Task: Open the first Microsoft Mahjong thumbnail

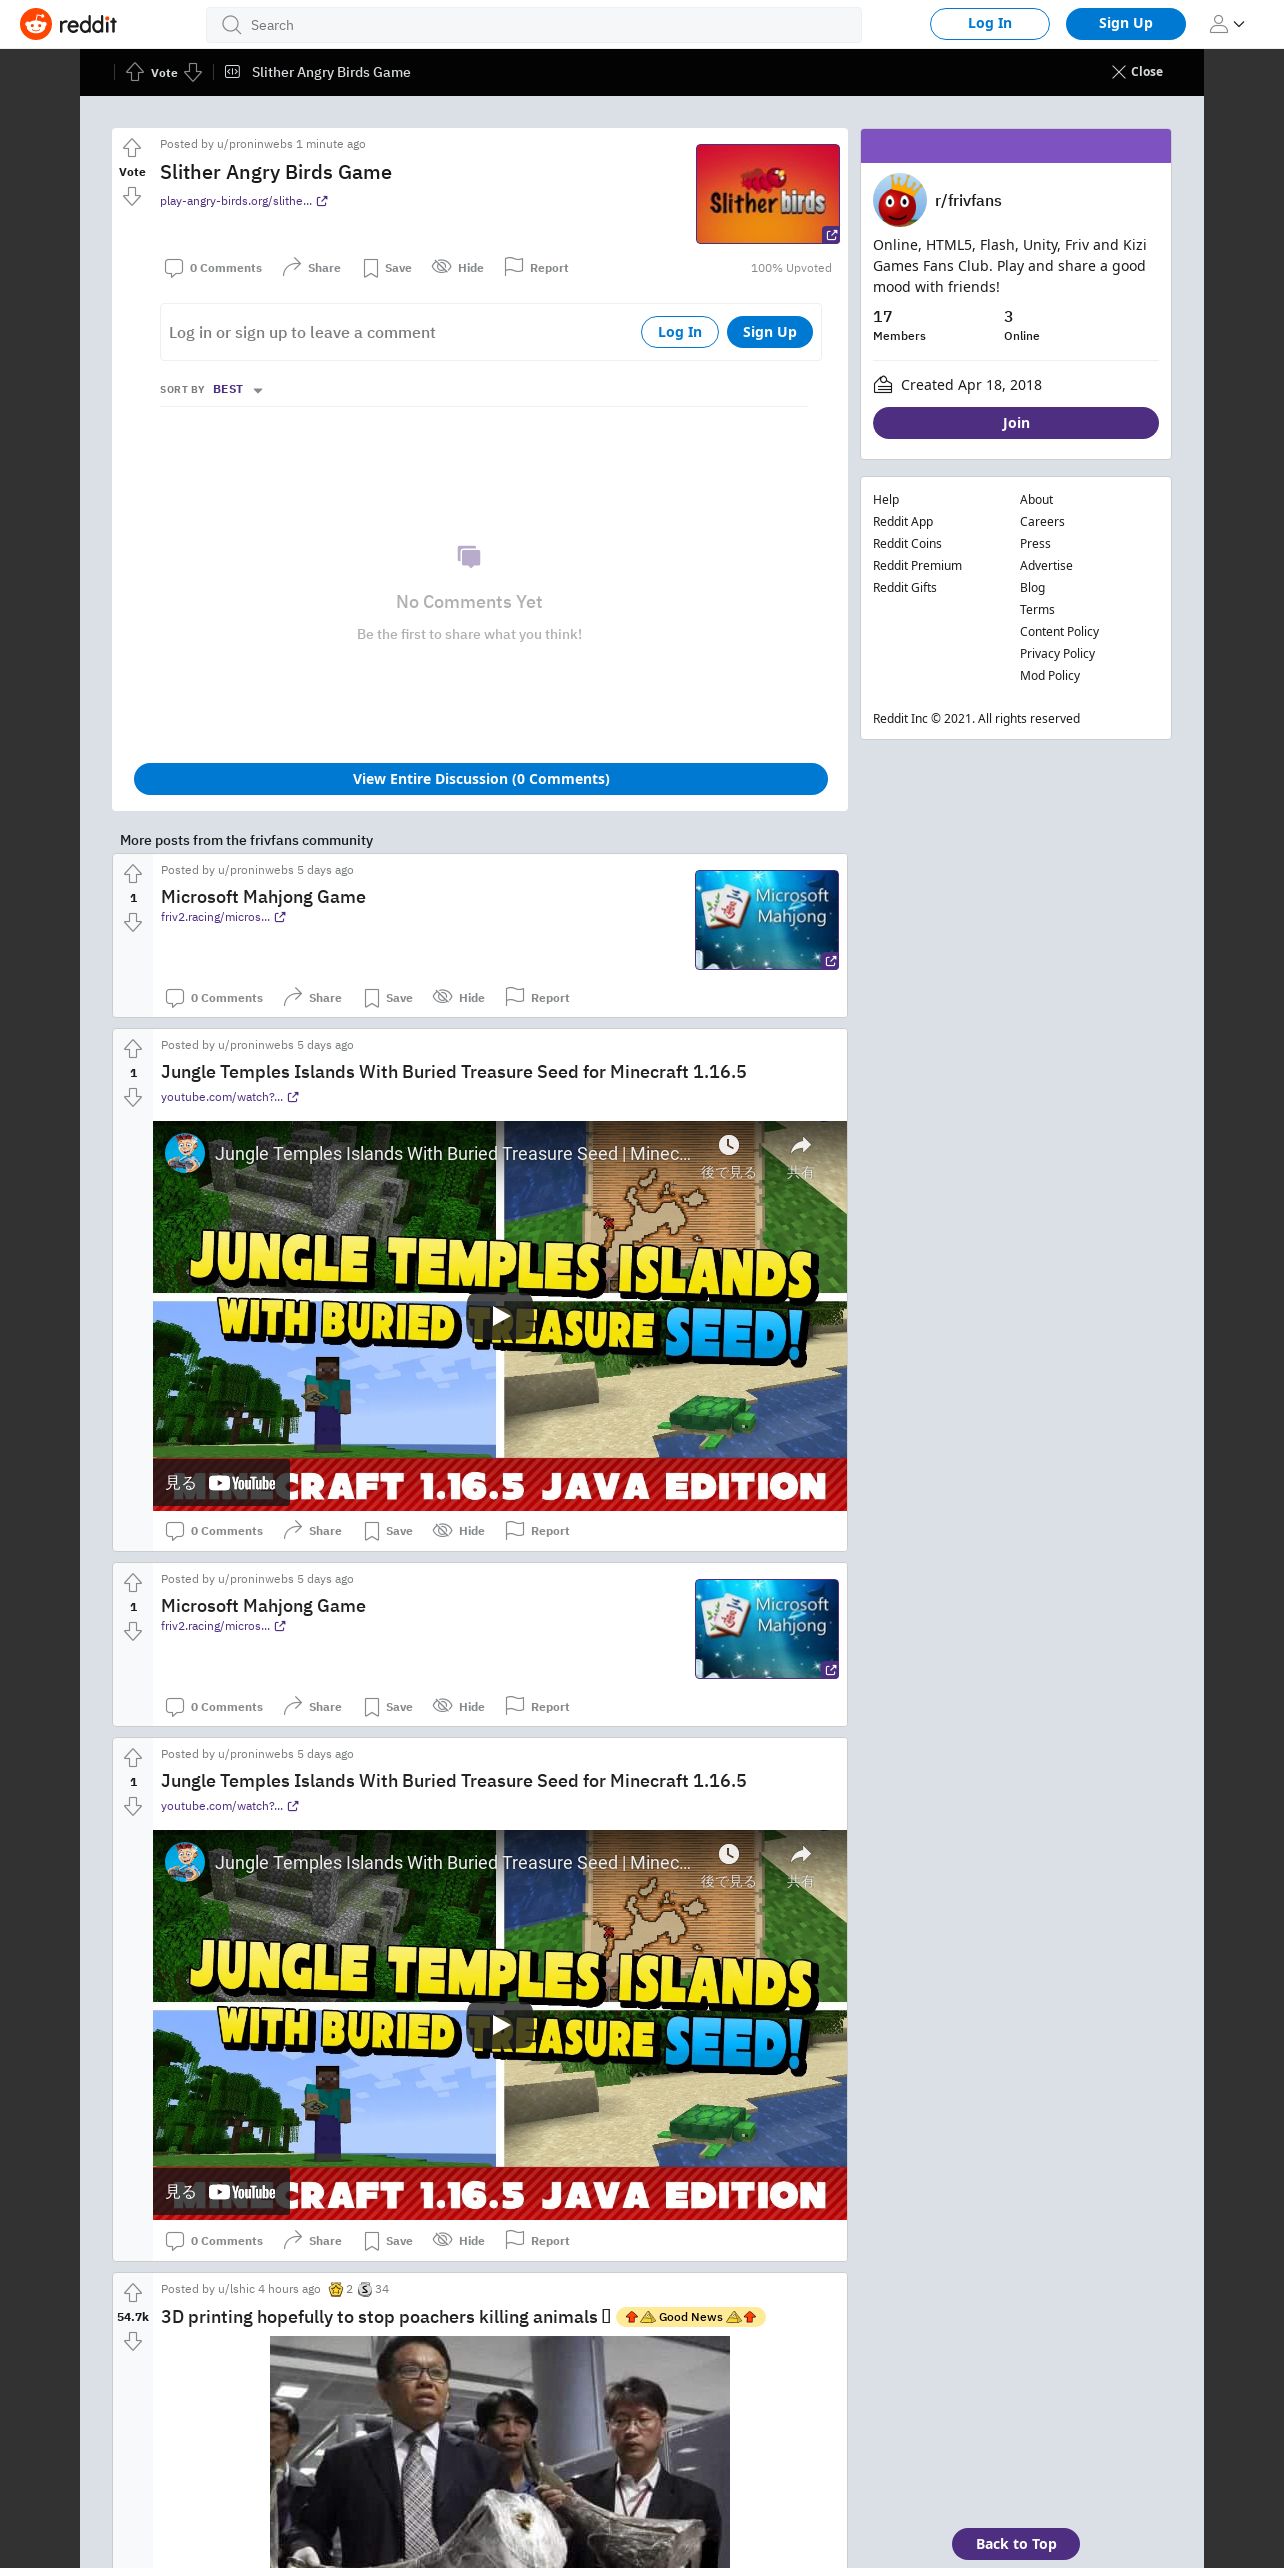Action: (x=767, y=920)
